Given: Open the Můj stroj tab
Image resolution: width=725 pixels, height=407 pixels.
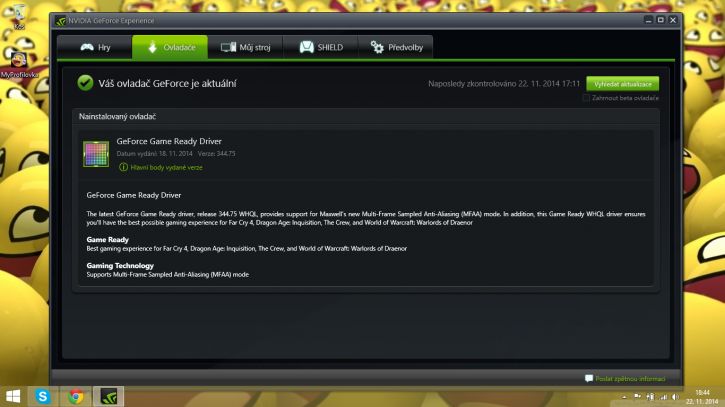Looking at the screenshot, I should 245,47.
